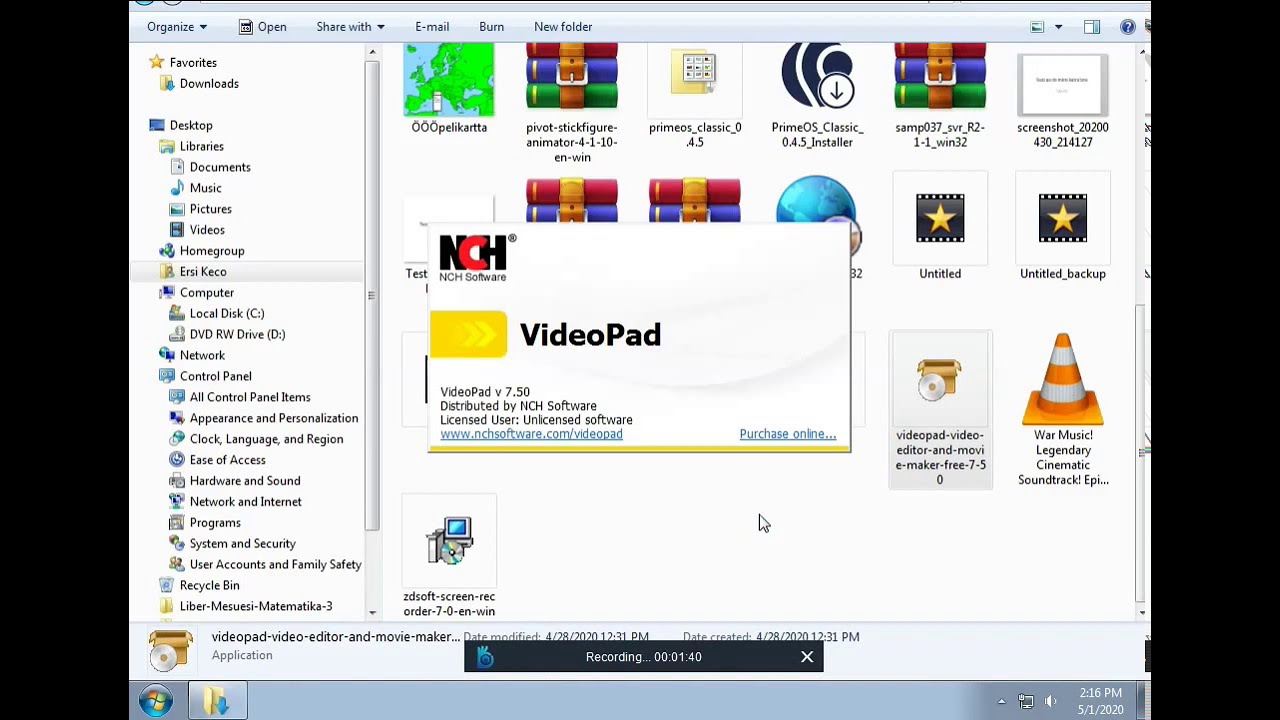Expand the Share with dropdown

click(350, 27)
